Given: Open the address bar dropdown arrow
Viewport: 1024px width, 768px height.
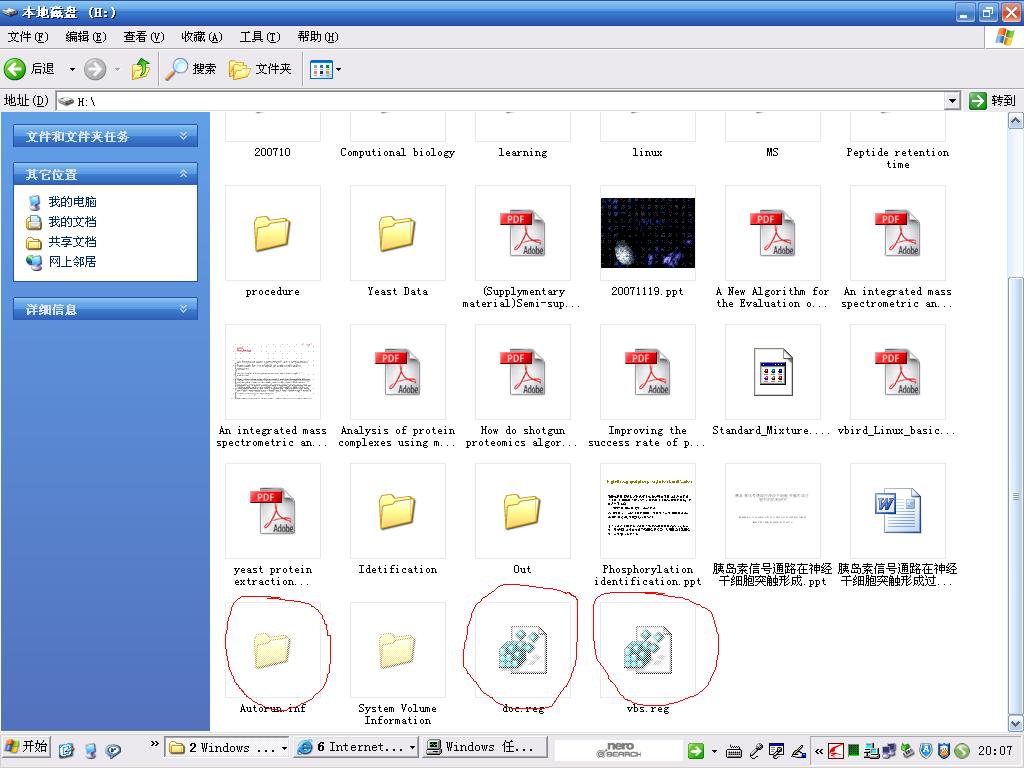Looking at the screenshot, I should (x=952, y=101).
